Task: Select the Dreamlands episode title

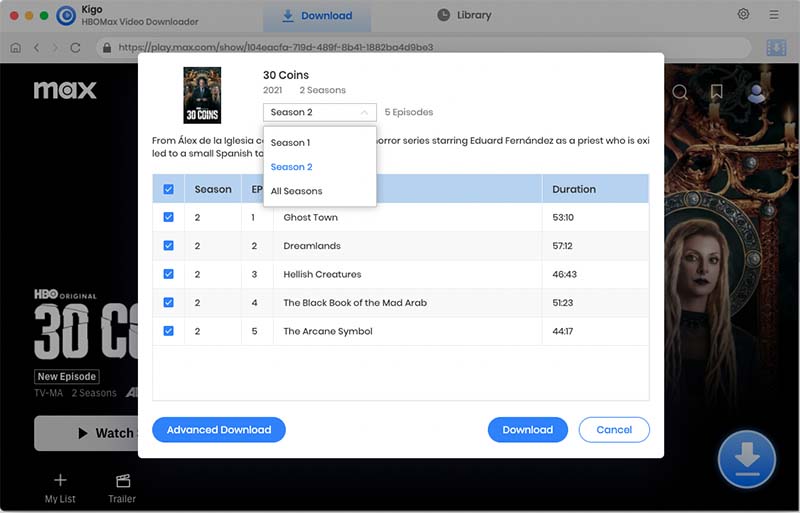Action: point(312,246)
